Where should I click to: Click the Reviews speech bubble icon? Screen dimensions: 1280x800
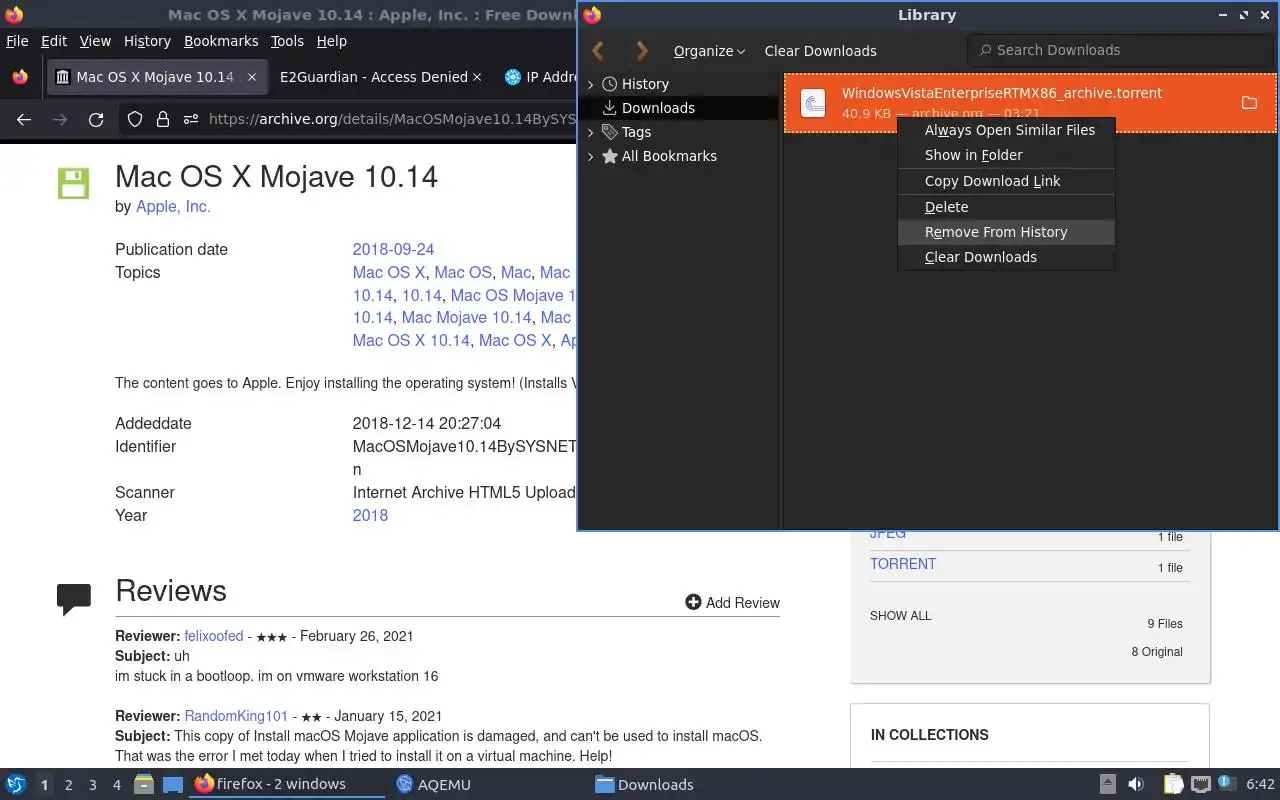(x=74, y=598)
